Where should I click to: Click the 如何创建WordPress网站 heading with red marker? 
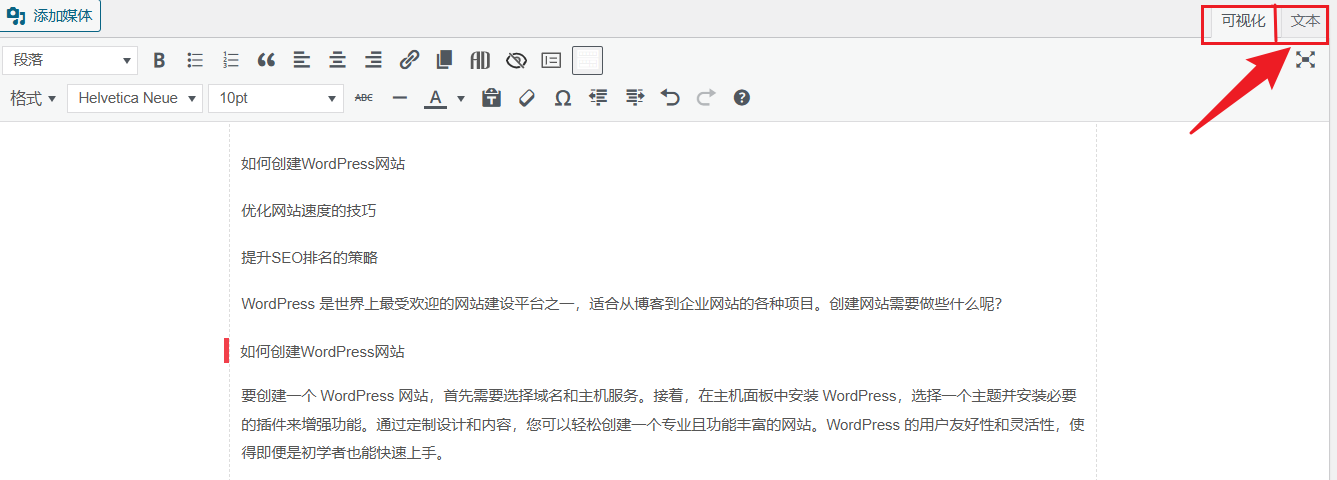tap(322, 352)
